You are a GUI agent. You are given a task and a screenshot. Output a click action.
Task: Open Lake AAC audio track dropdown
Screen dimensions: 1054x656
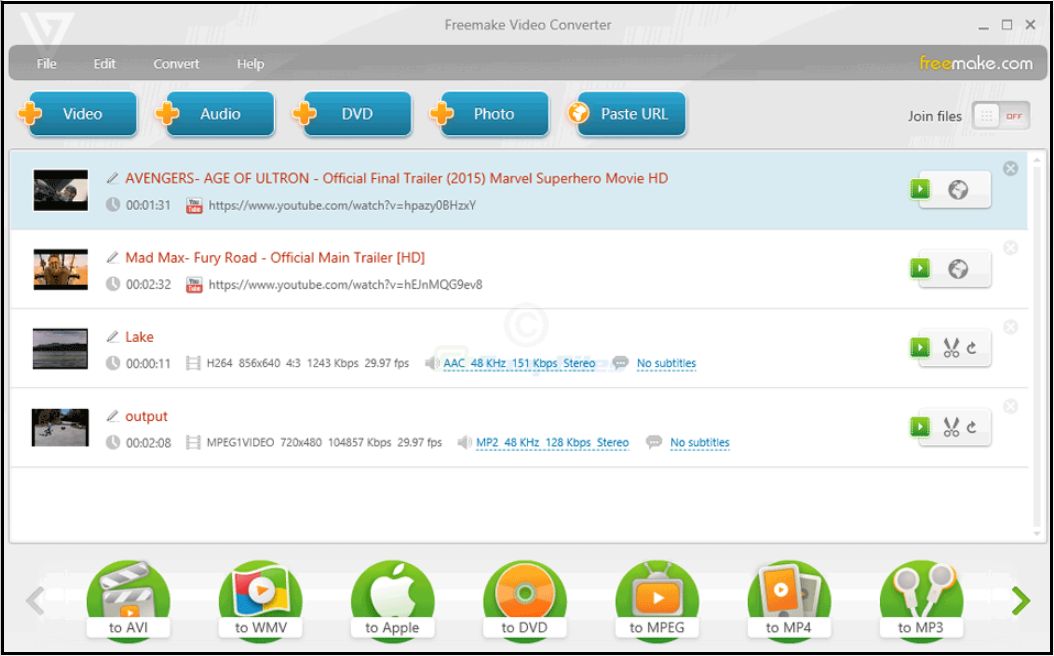pyautogui.click(x=518, y=364)
